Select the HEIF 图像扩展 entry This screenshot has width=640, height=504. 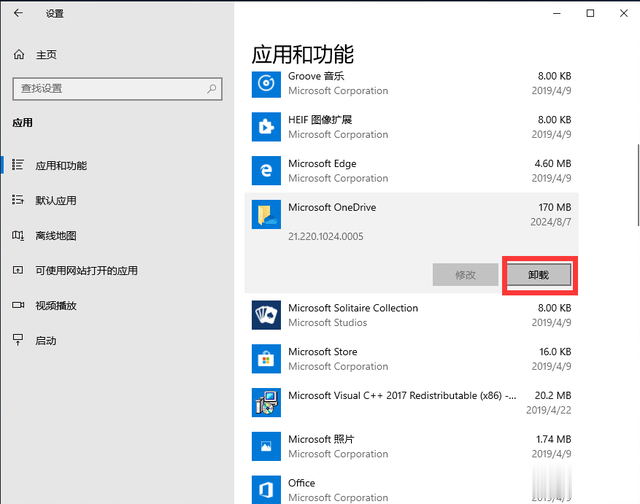click(411, 127)
